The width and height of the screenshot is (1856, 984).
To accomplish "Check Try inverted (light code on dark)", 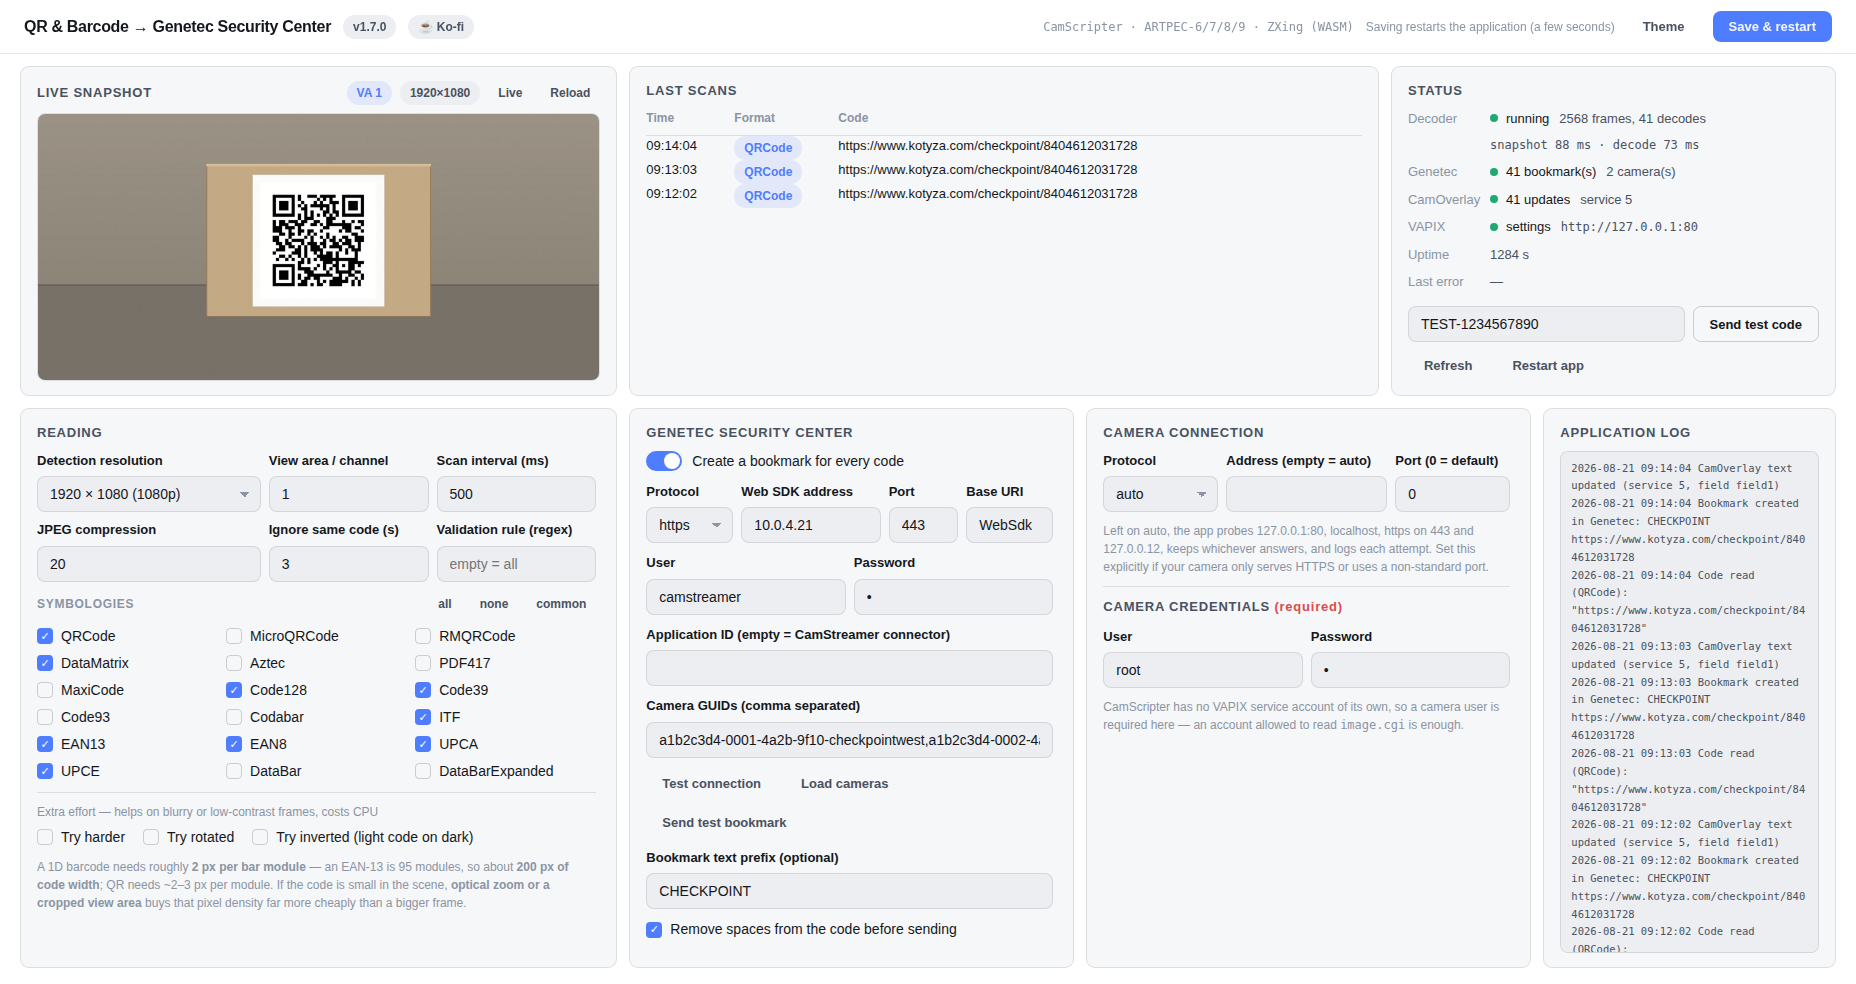I will 260,837.
